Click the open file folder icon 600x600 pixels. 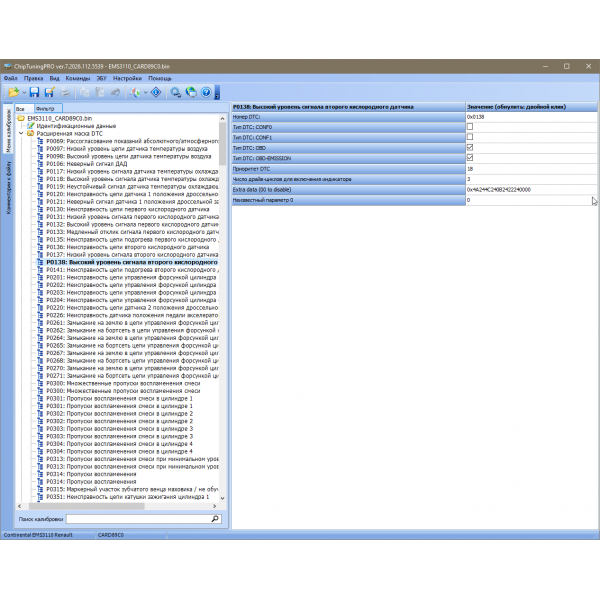click(14, 92)
